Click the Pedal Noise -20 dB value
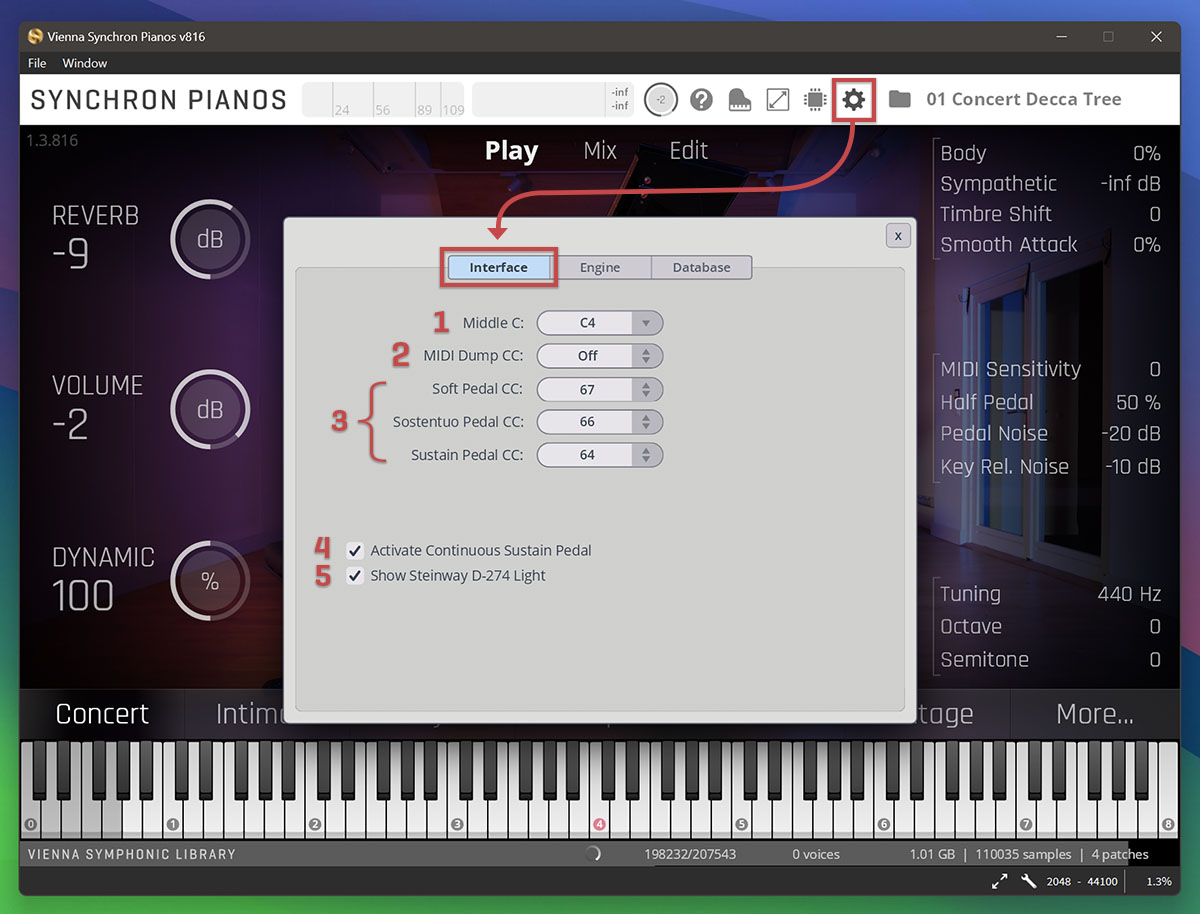The image size is (1200, 914). pos(1131,434)
